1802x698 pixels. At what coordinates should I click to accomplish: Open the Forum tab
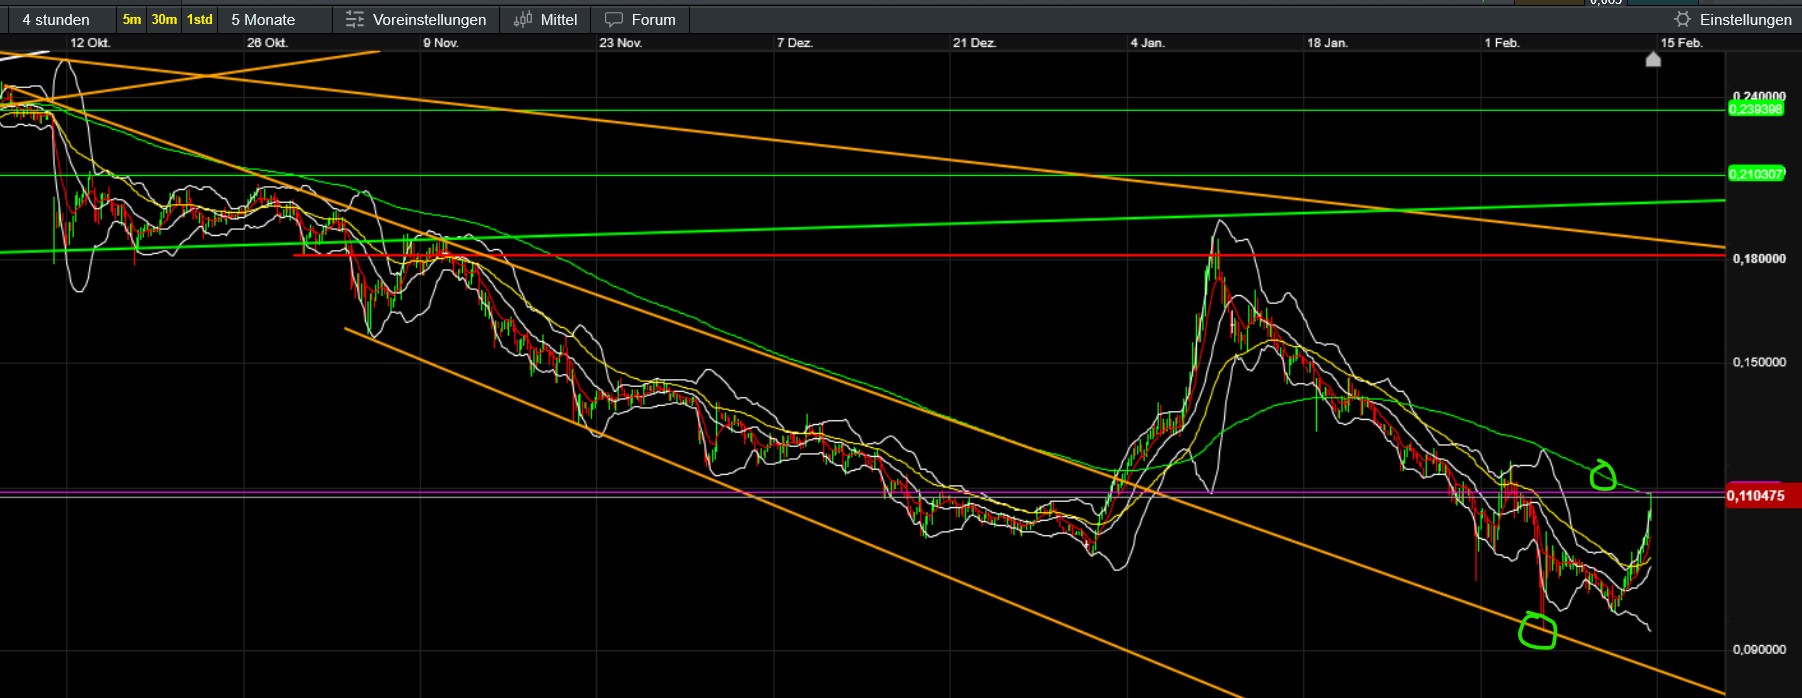(653, 19)
